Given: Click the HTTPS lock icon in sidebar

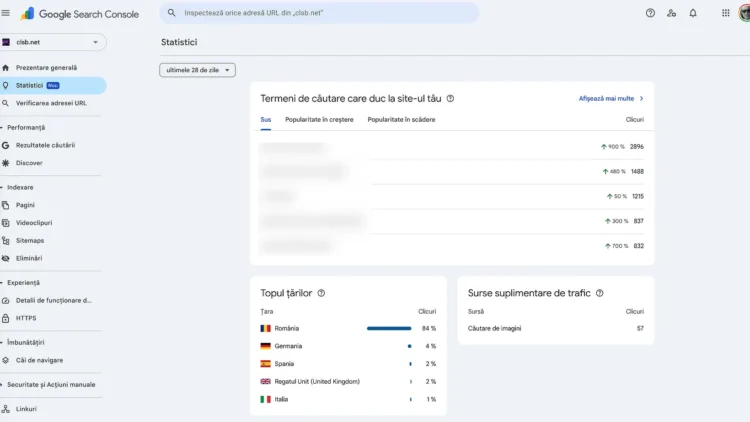Looking at the screenshot, I should 6,318.
